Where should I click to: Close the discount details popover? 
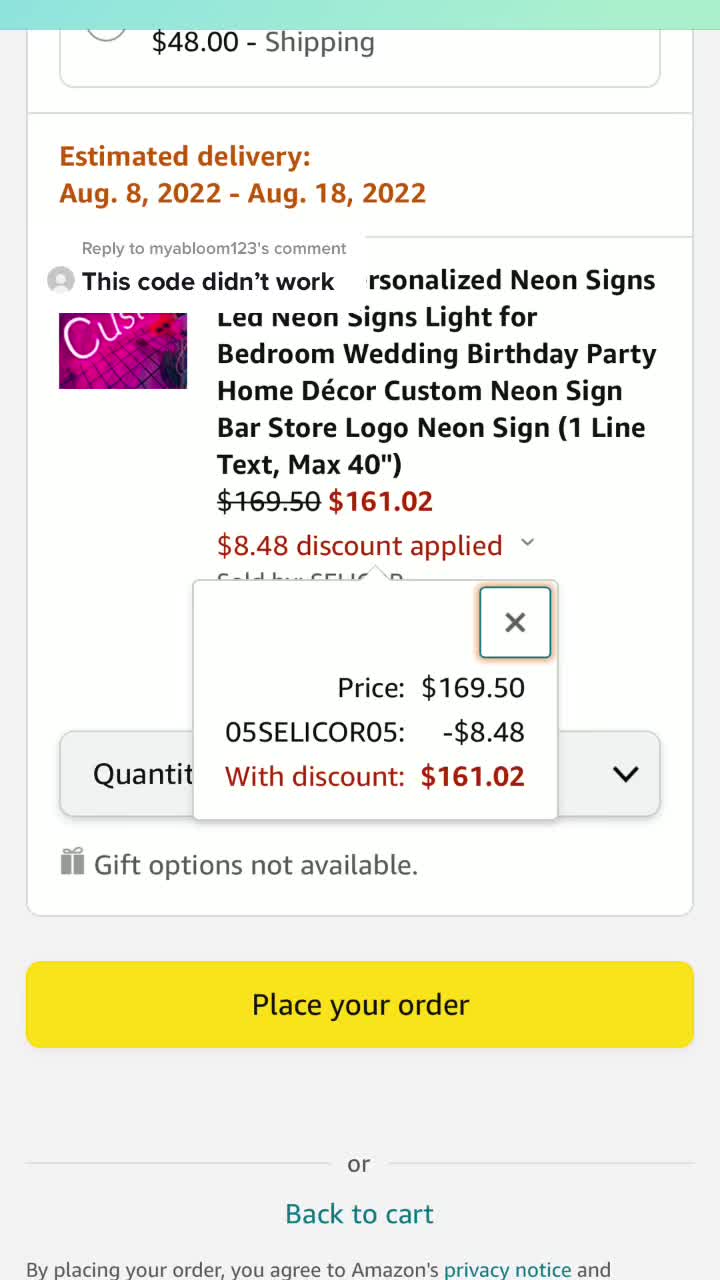(x=515, y=622)
